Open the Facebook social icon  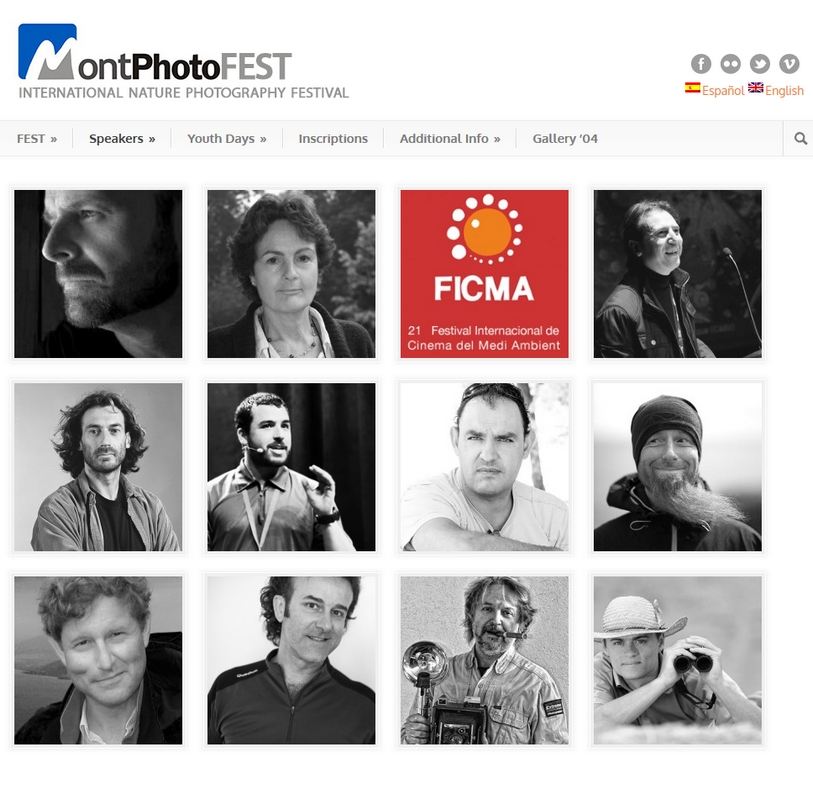tap(700, 64)
